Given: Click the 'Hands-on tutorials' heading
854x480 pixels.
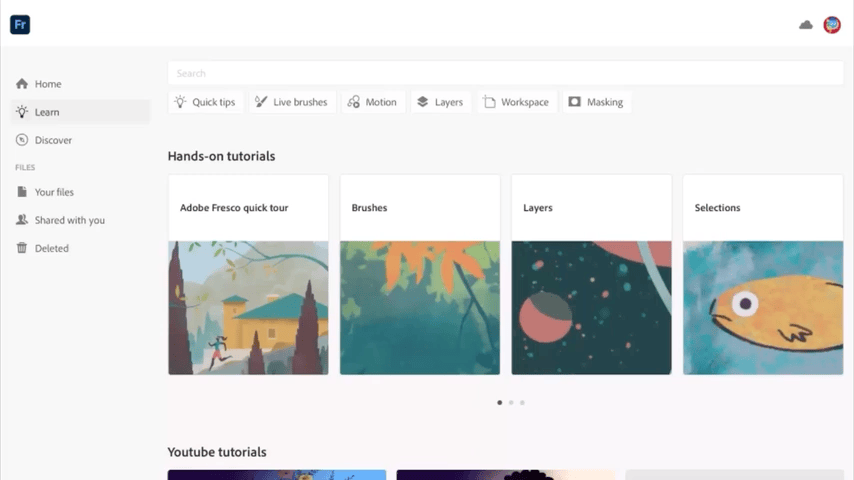Looking at the screenshot, I should (x=222, y=156).
